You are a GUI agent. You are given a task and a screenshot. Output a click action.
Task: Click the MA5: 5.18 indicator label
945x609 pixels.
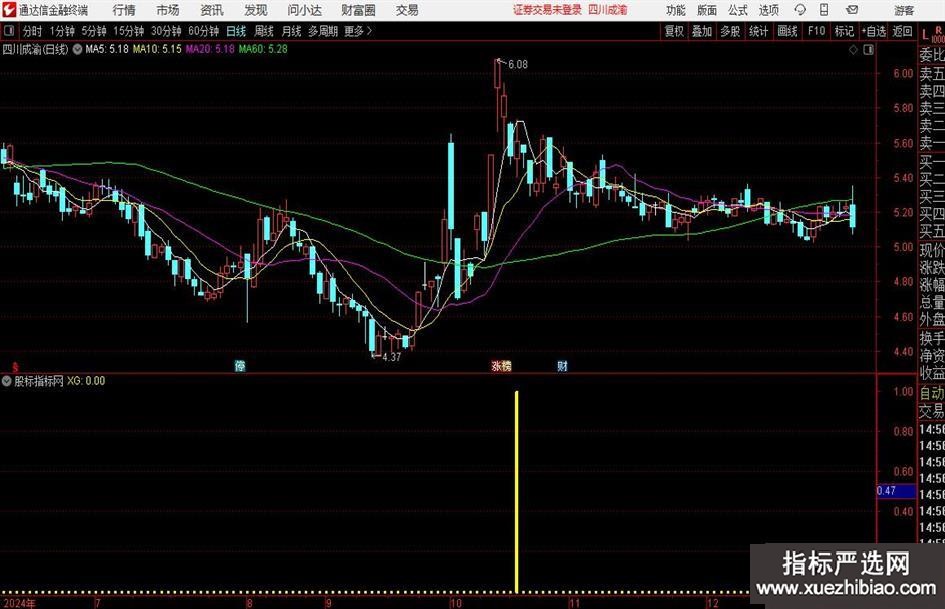coord(107,49)
